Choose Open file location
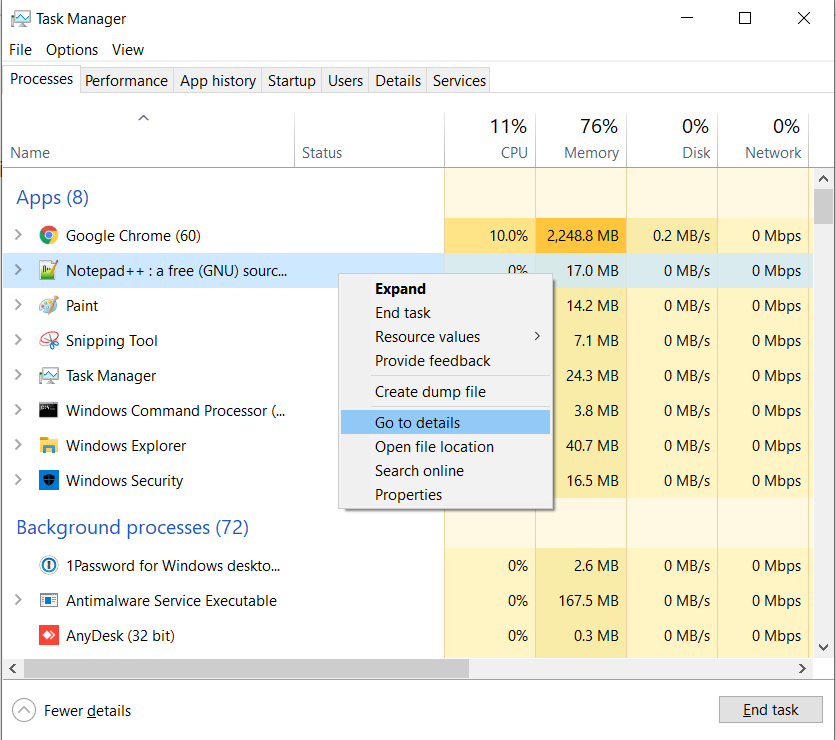 [445, 446]
